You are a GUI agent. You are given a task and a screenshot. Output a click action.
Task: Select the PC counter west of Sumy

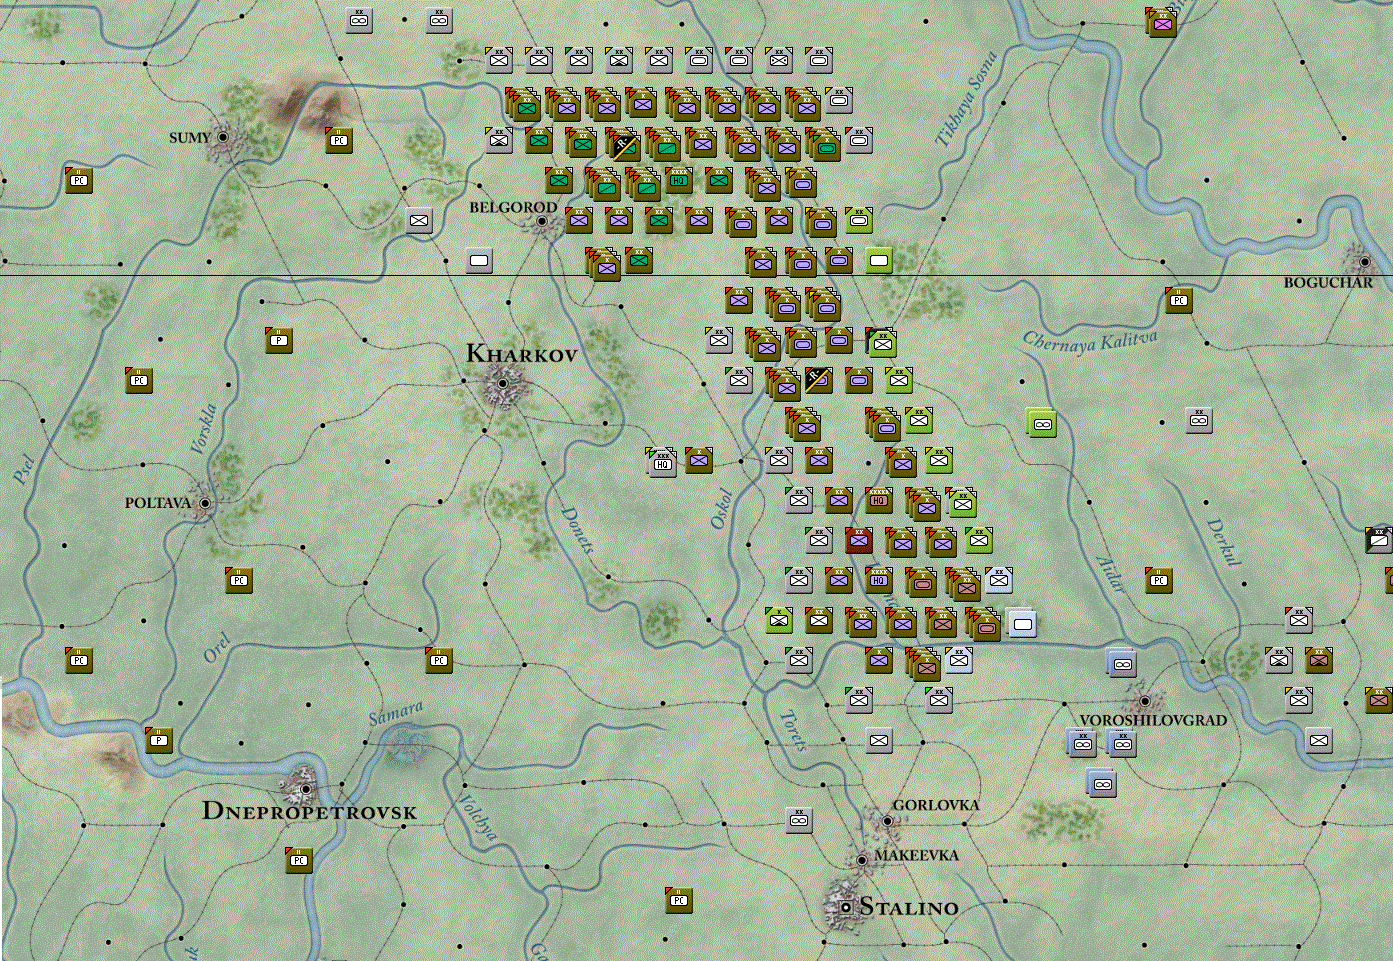pyautogui.click(x=79, y=180)
